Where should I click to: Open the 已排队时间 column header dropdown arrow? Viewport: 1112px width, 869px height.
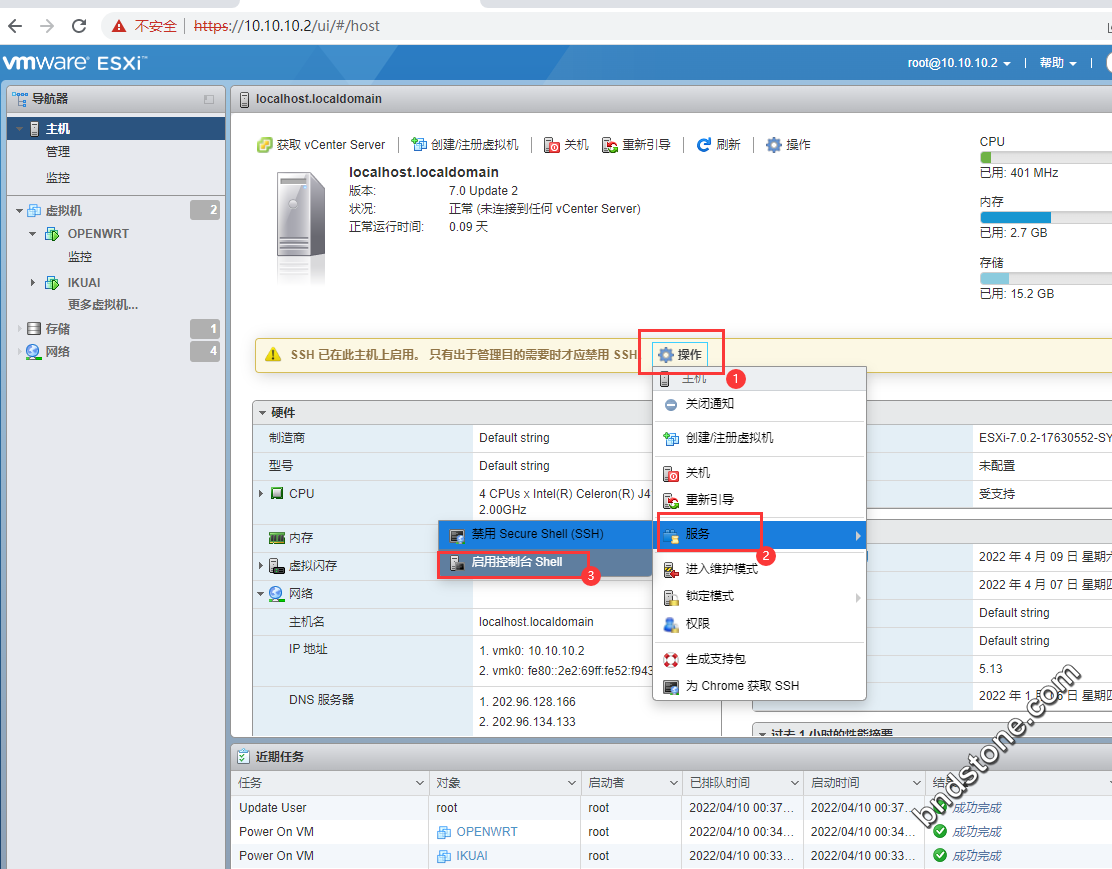795,783
